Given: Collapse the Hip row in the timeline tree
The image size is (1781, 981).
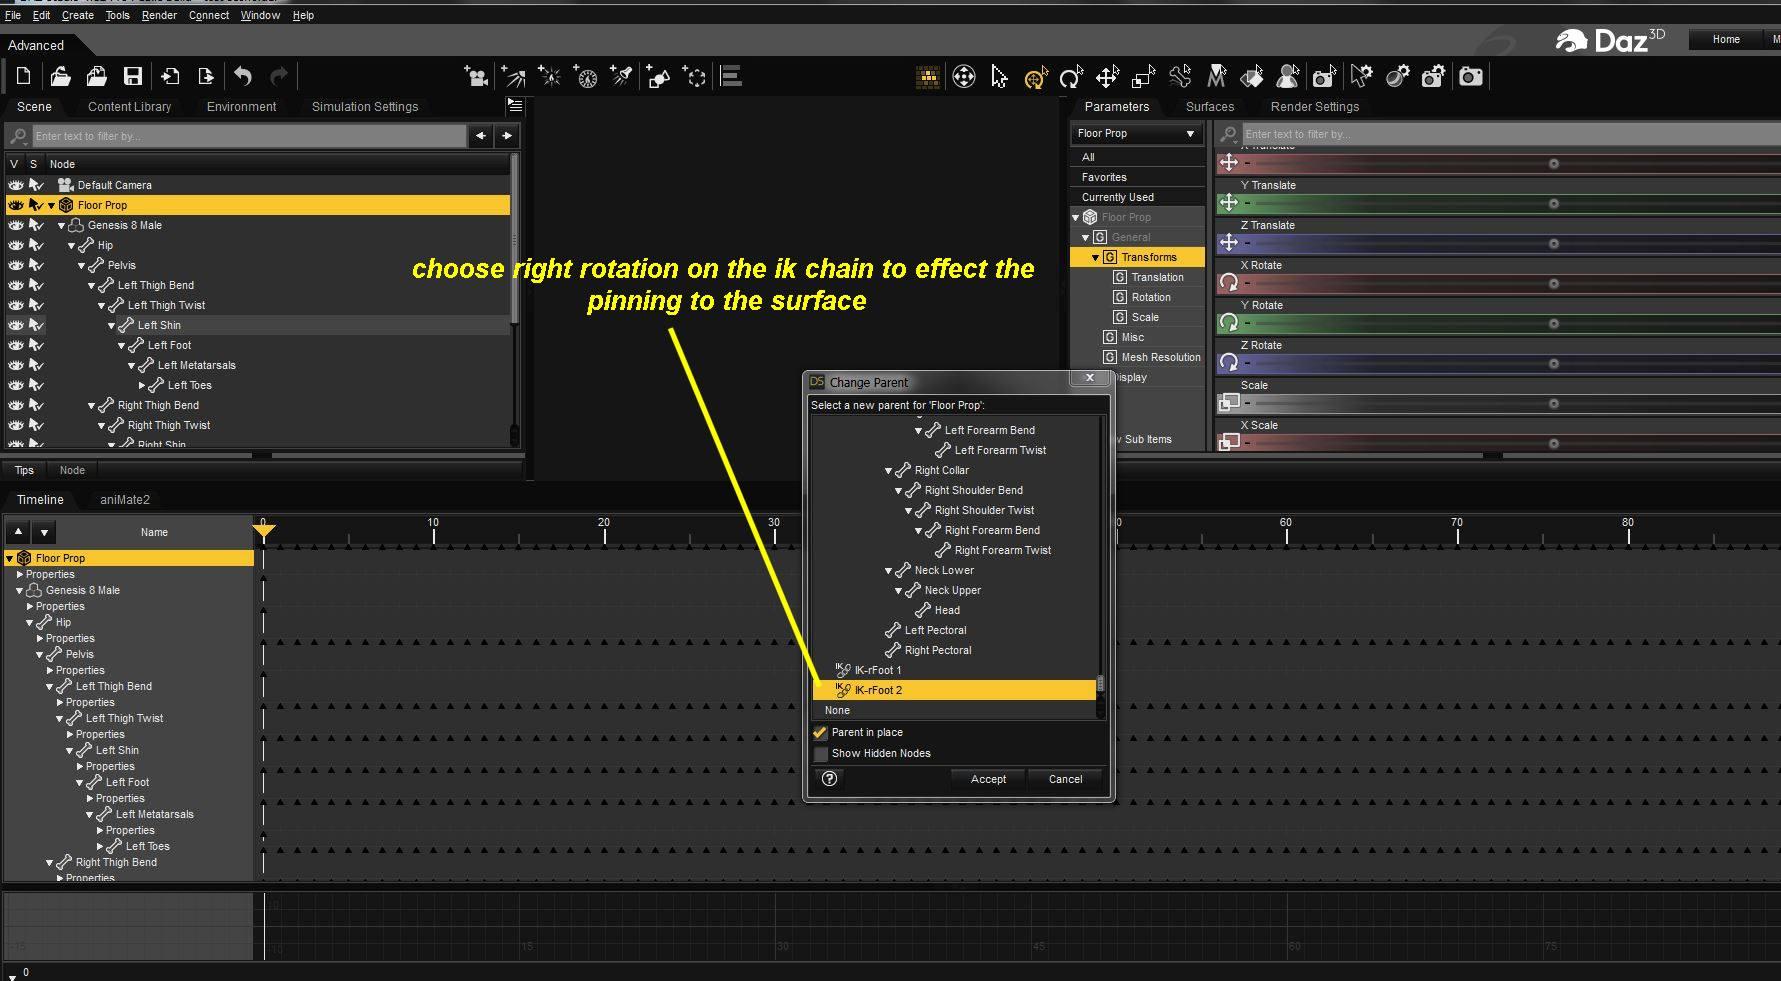Looking at the screenshot, I should pos(29,623).
